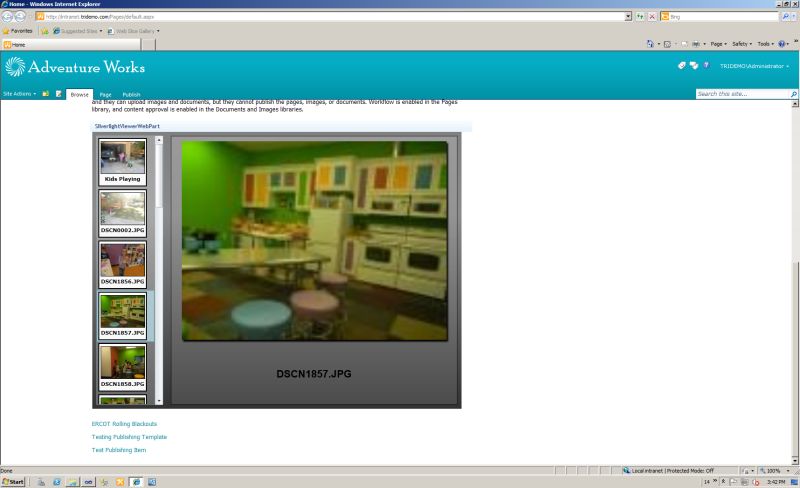
Task: Click the Print toolbar icon
Action: [x=696, y=44]
